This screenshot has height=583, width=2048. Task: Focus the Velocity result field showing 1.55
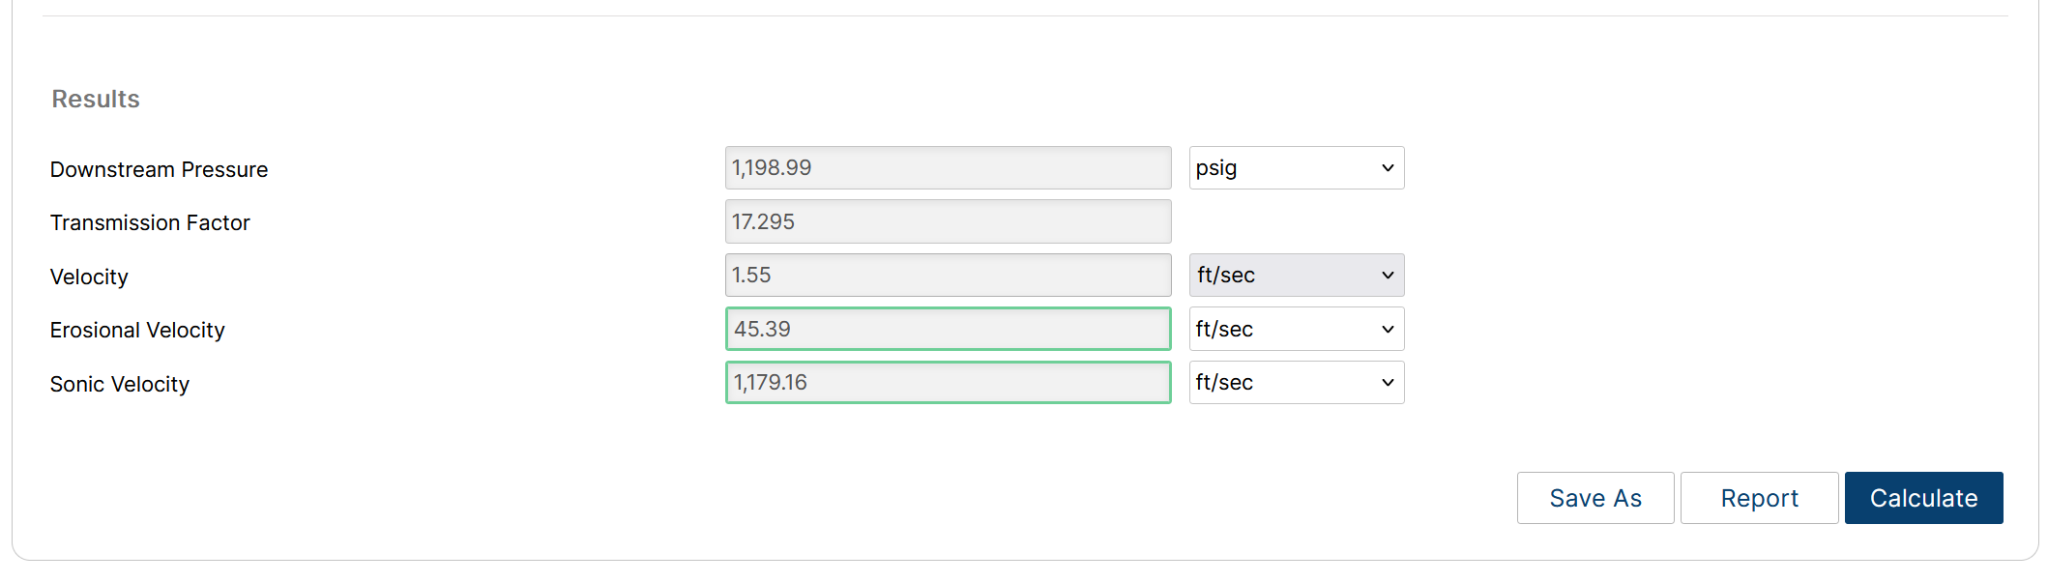947,275
